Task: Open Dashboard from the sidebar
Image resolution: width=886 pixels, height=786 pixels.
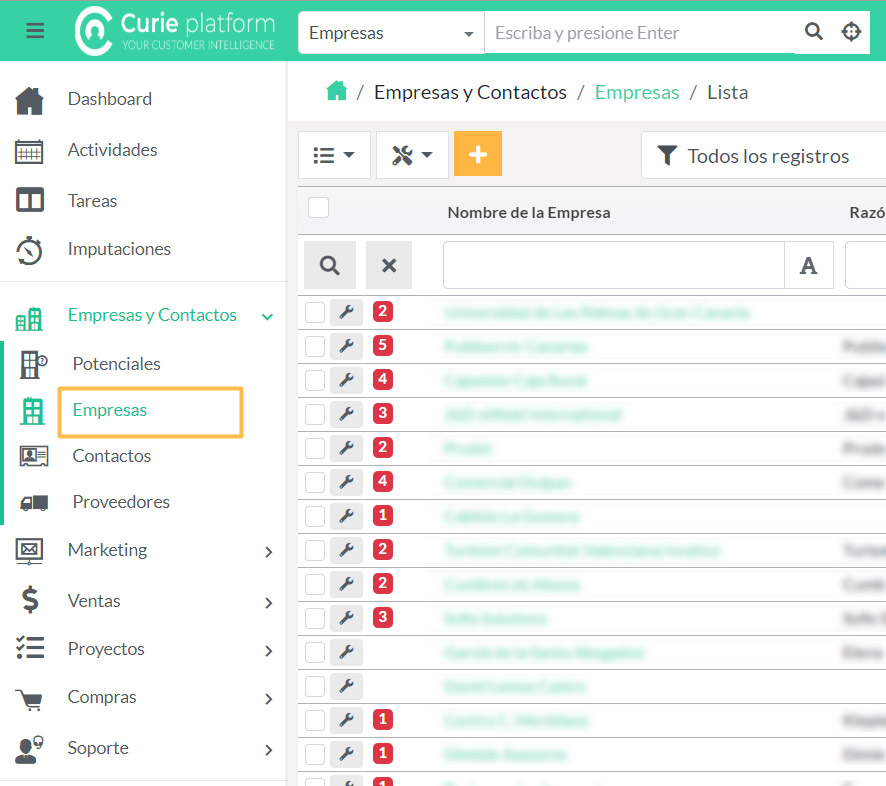Action: [109, 99]
